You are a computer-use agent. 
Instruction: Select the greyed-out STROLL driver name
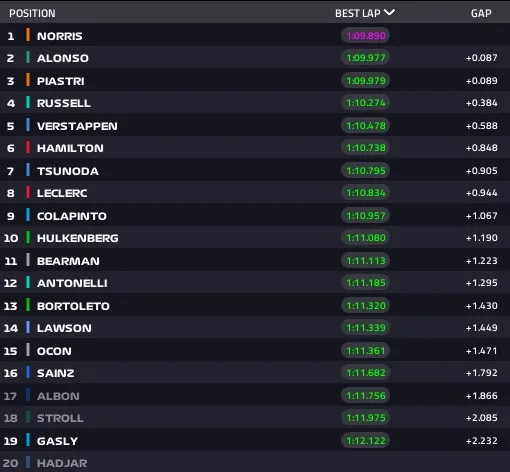coord(60,418)
